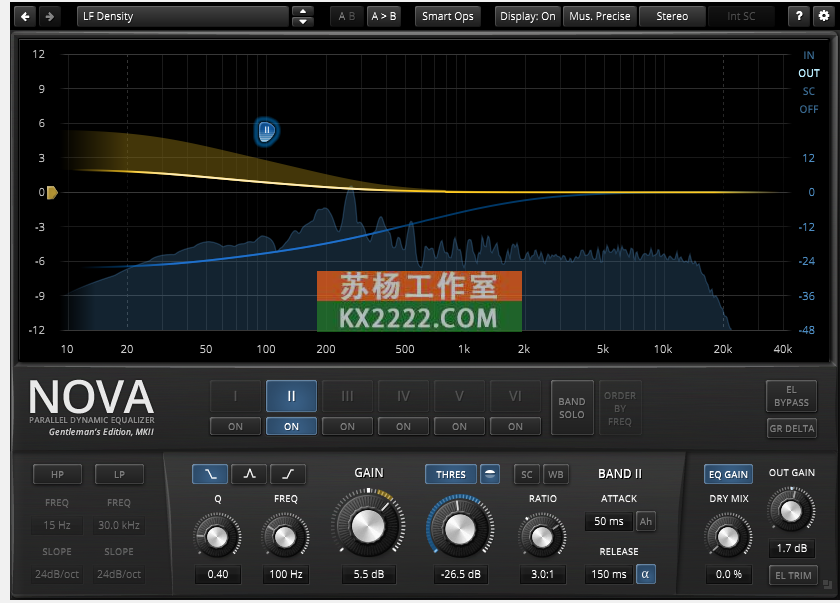The image size is (840, 603).
Task: Click the A > B copy button
Action: tap(384, 17)
